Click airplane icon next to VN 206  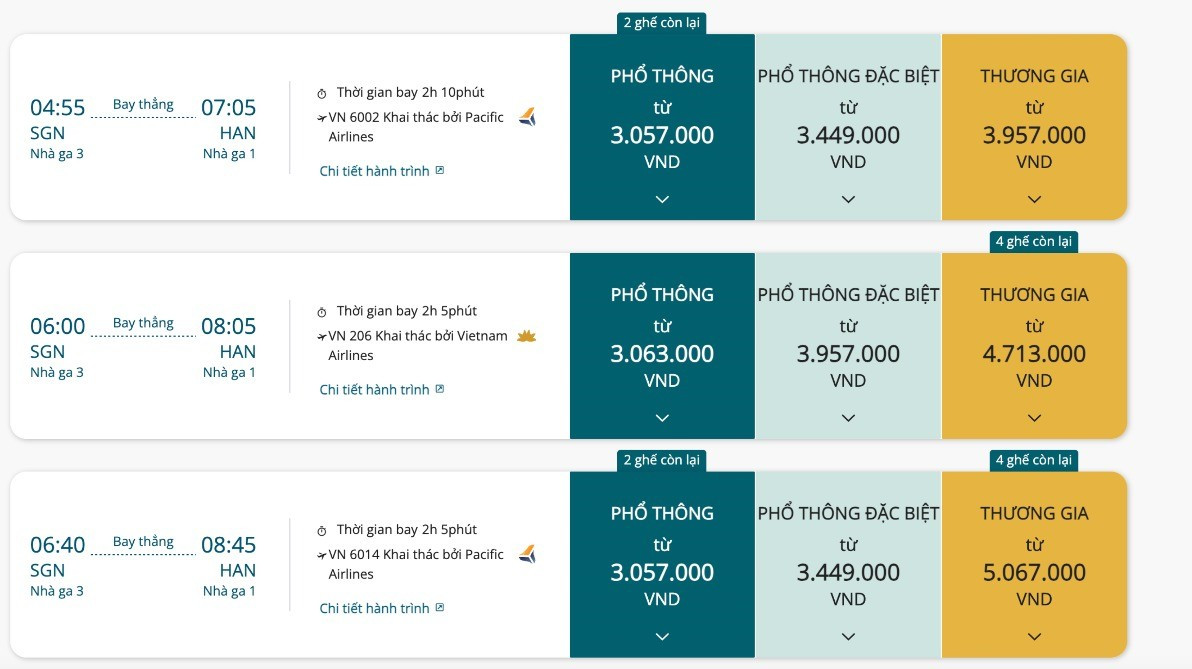pyautogui.click(x=321, y=337)
